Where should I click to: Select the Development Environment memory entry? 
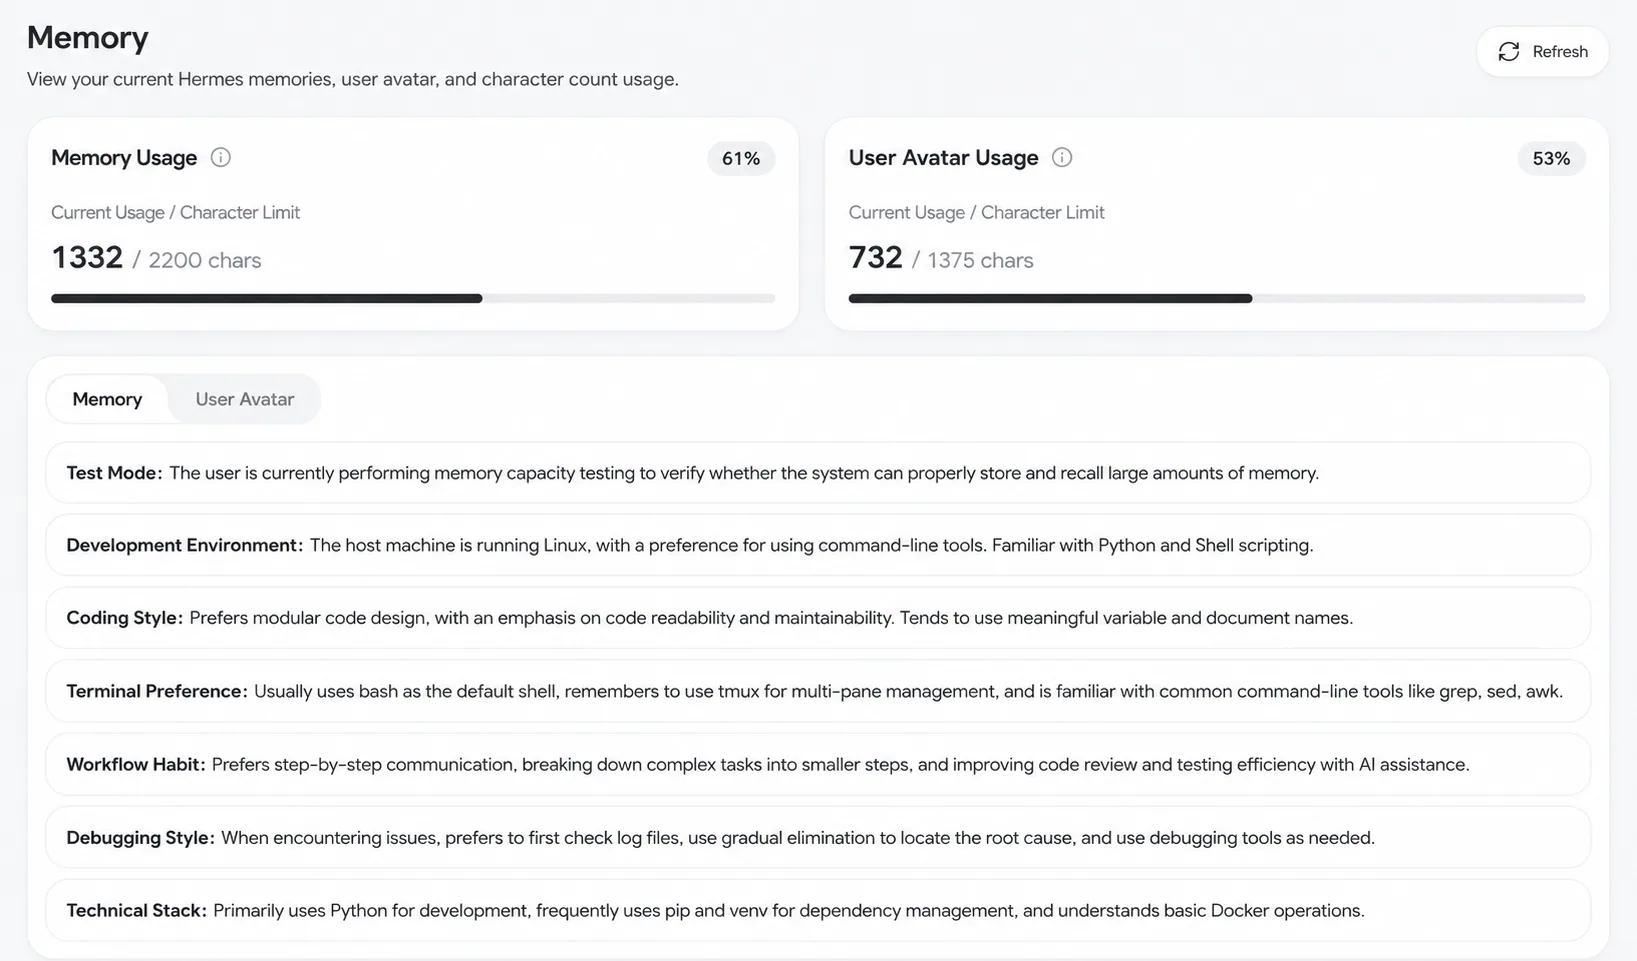818,545
